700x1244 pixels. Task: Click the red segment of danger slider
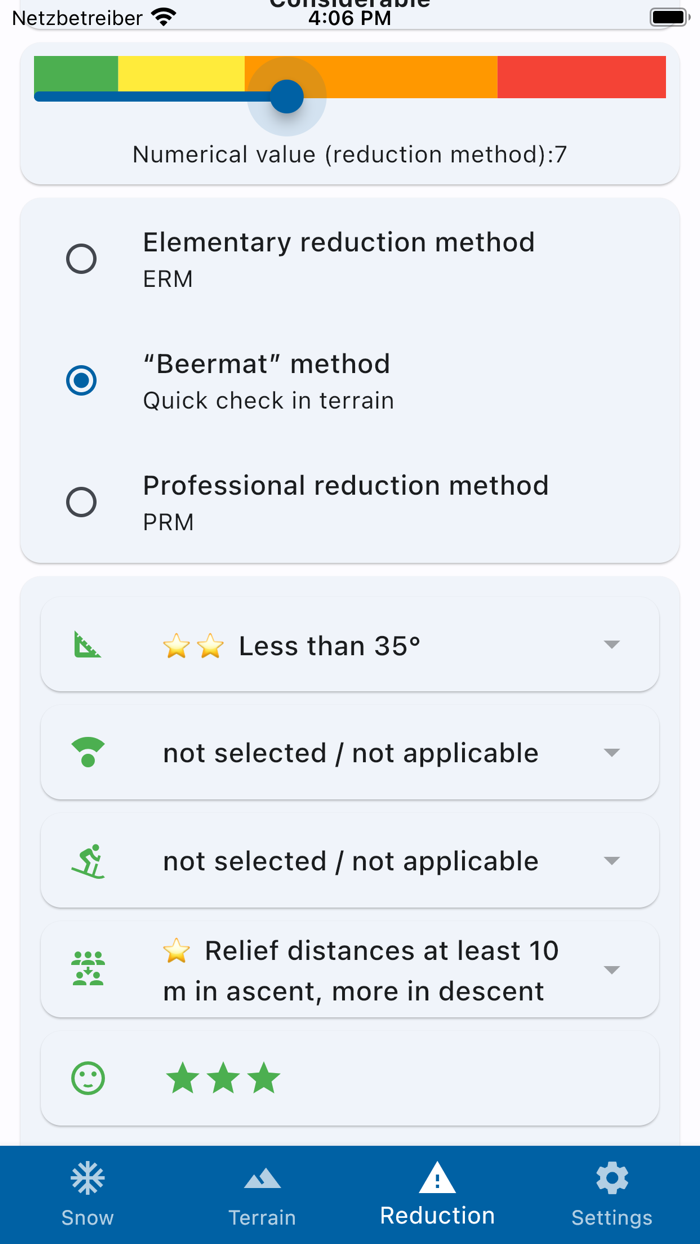coord(581,77)
